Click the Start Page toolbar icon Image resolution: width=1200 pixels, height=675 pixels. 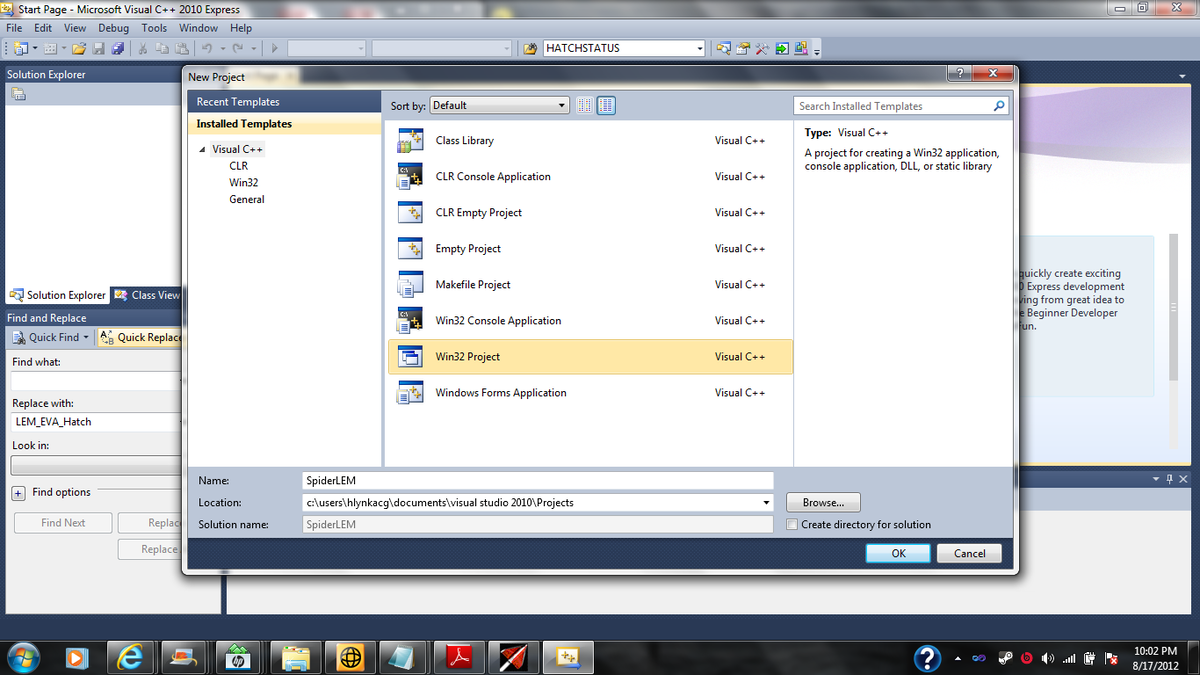[x=782, y=48]
